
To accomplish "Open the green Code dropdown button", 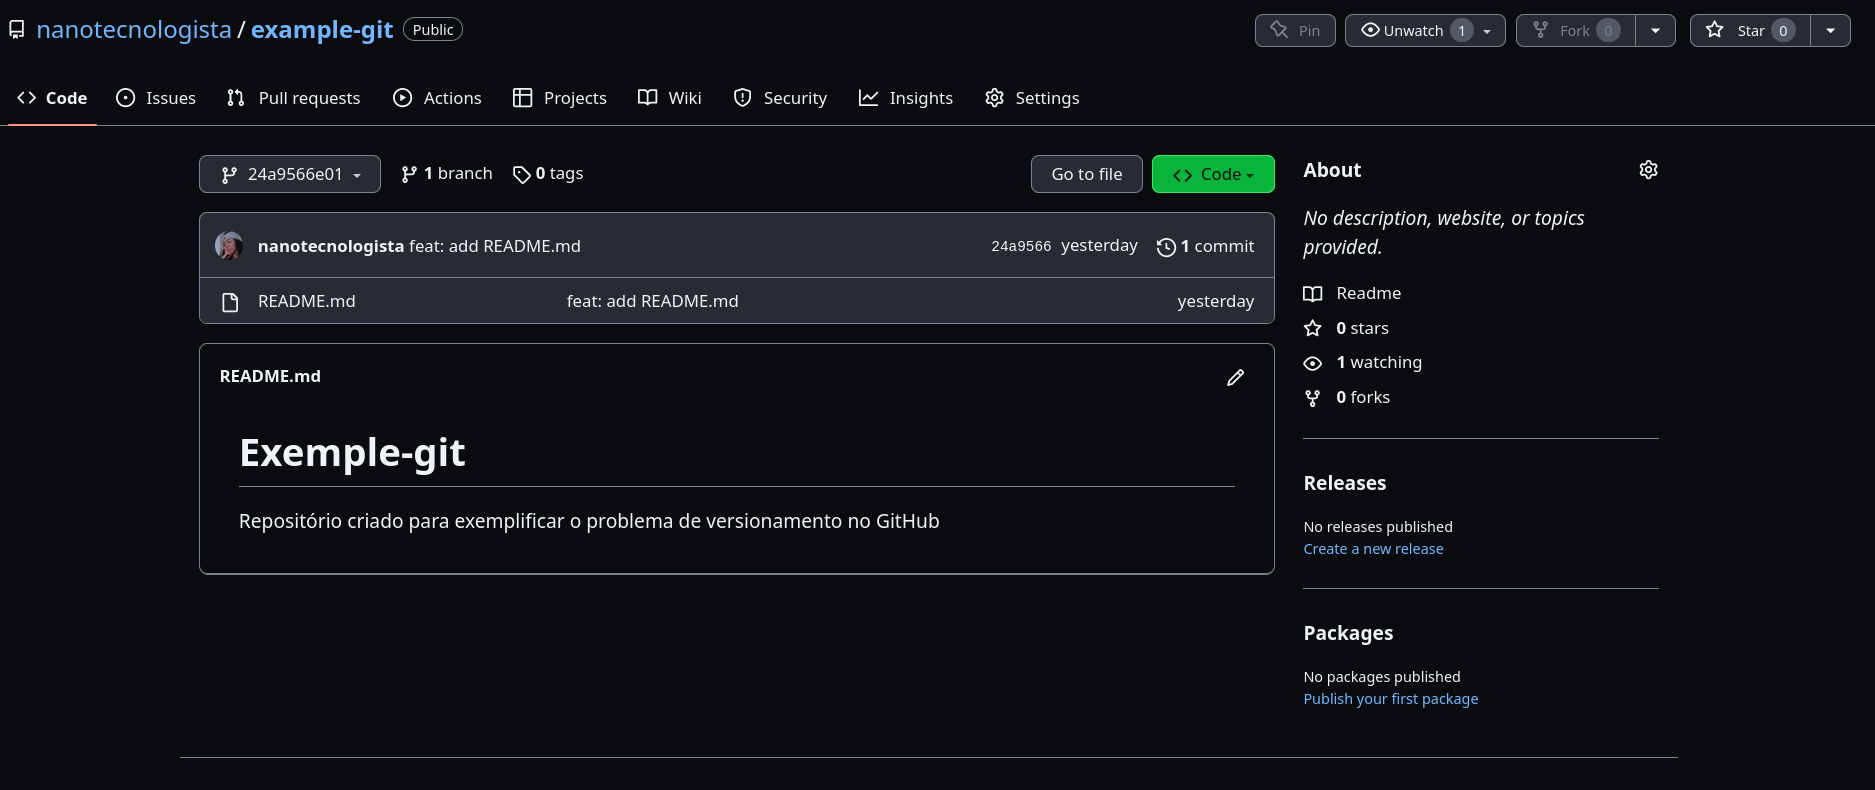I will click(1213, 174).
